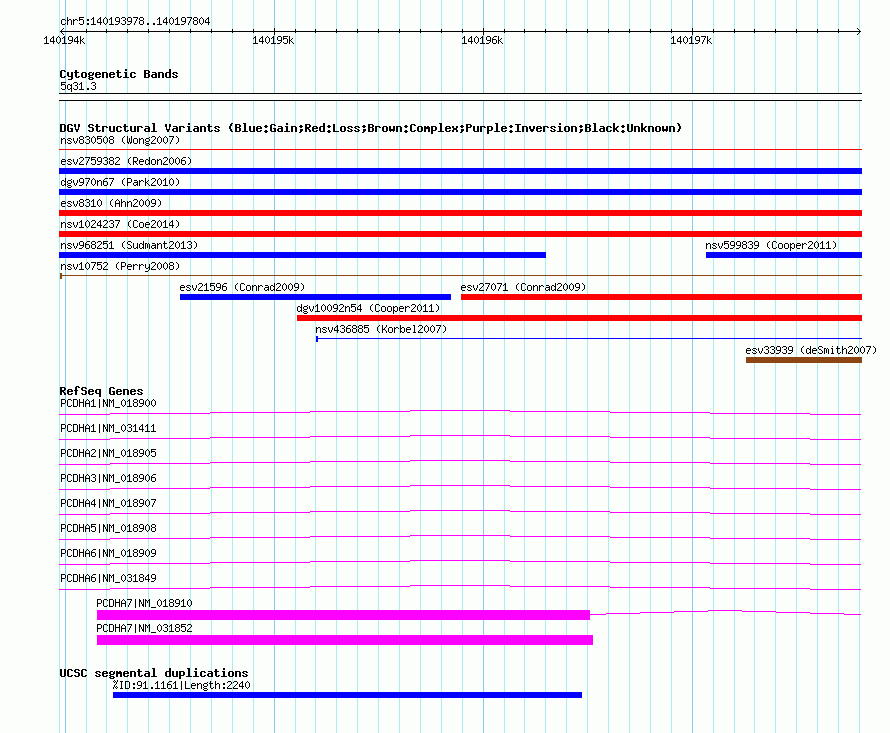Click the esv21596 (Conrad2009) blue bar
Screen dimensions: 890x733
coord(315,297)
